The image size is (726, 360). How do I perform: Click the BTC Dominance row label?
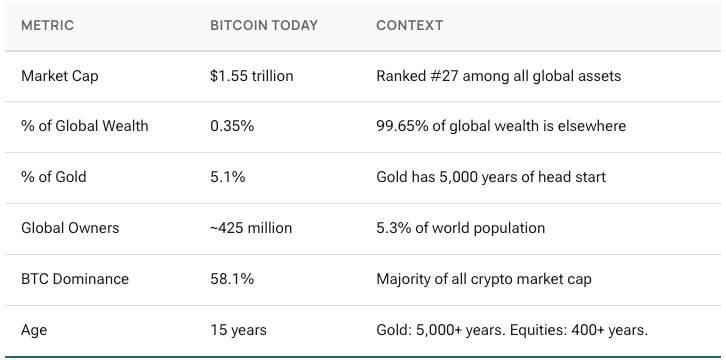(75, 279)
